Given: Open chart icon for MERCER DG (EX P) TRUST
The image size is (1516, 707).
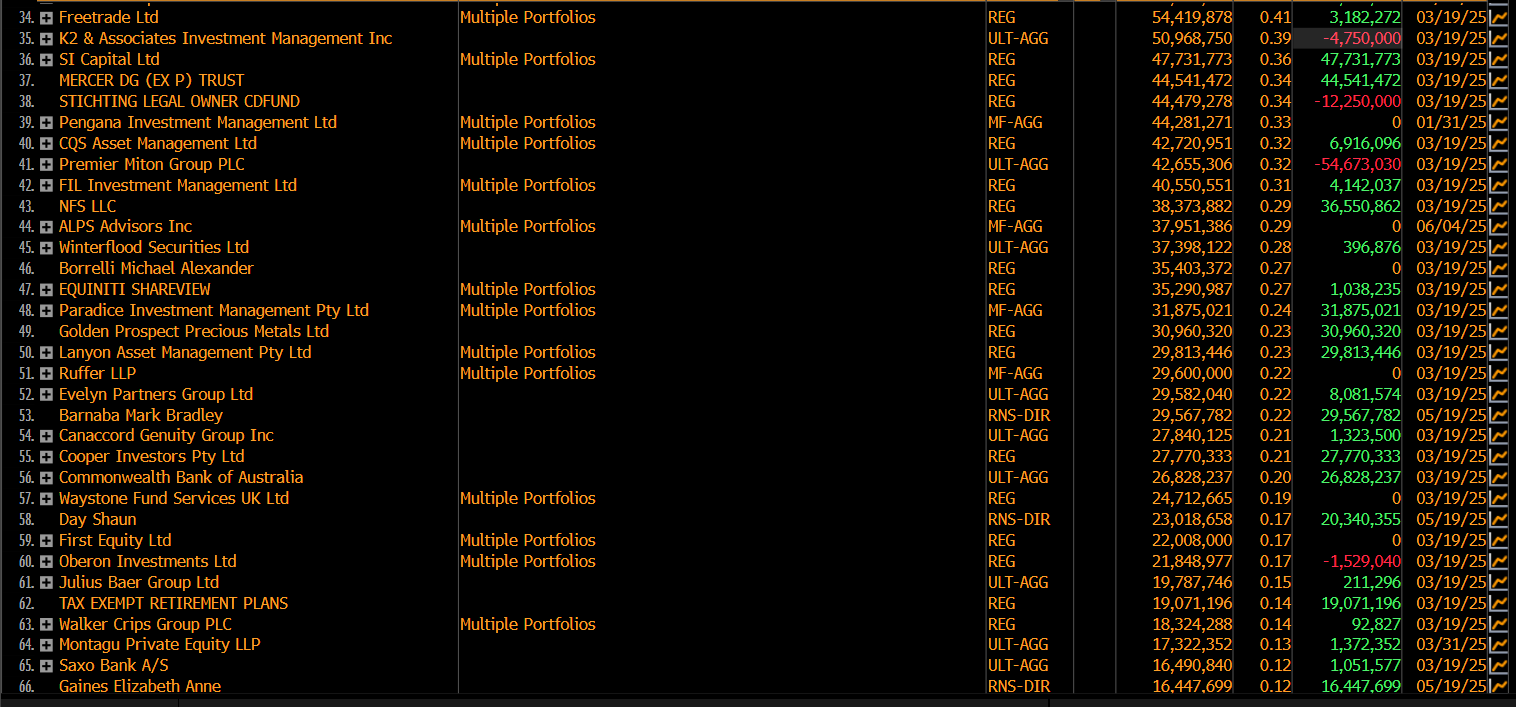Looking at the screenshot, I should pyautogui.click(x=1498, y=80).
